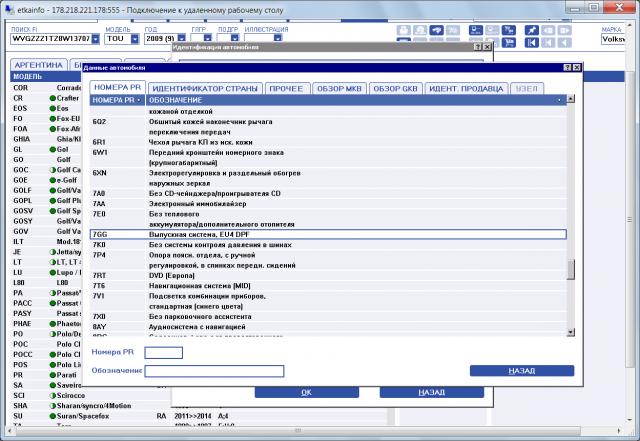This screenshot has width=640, height=441.
Task: Open the ОБЗОР МКВ tab
Action: pyautogui.click(x=339, y=89)
